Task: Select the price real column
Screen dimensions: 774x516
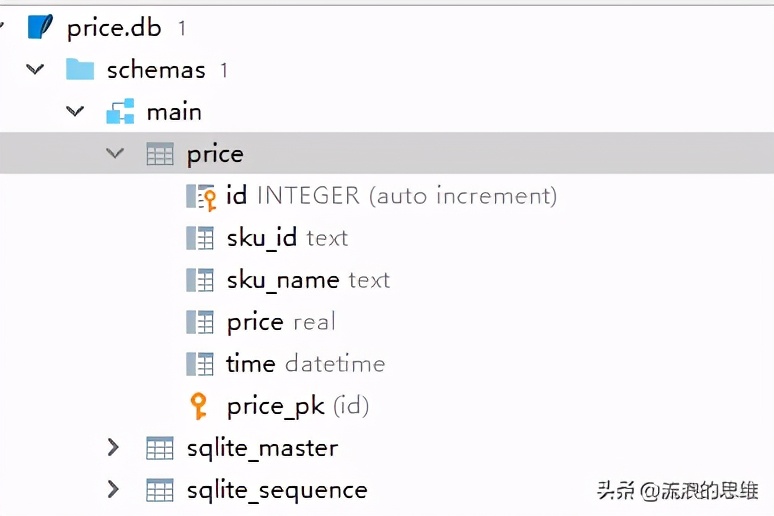Action: click(281, 322)
